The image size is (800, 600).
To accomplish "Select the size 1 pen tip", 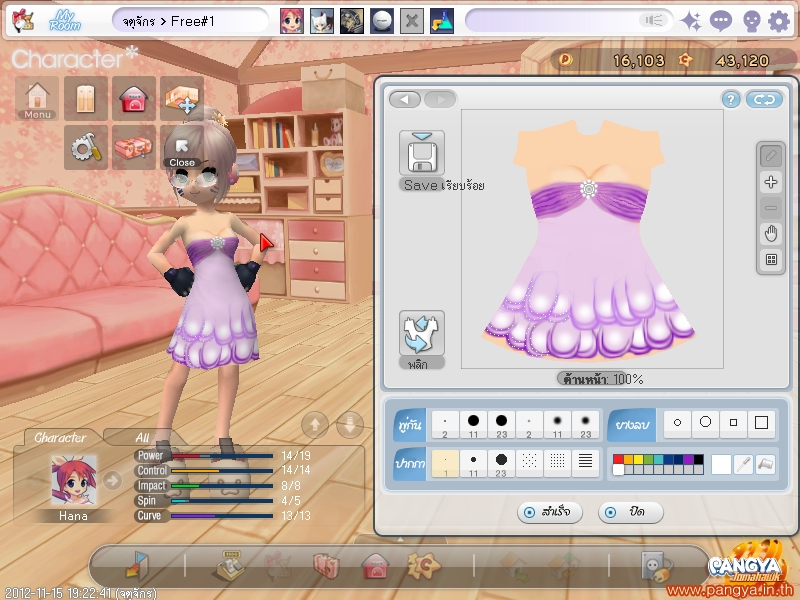I will [x=445, y=464].
